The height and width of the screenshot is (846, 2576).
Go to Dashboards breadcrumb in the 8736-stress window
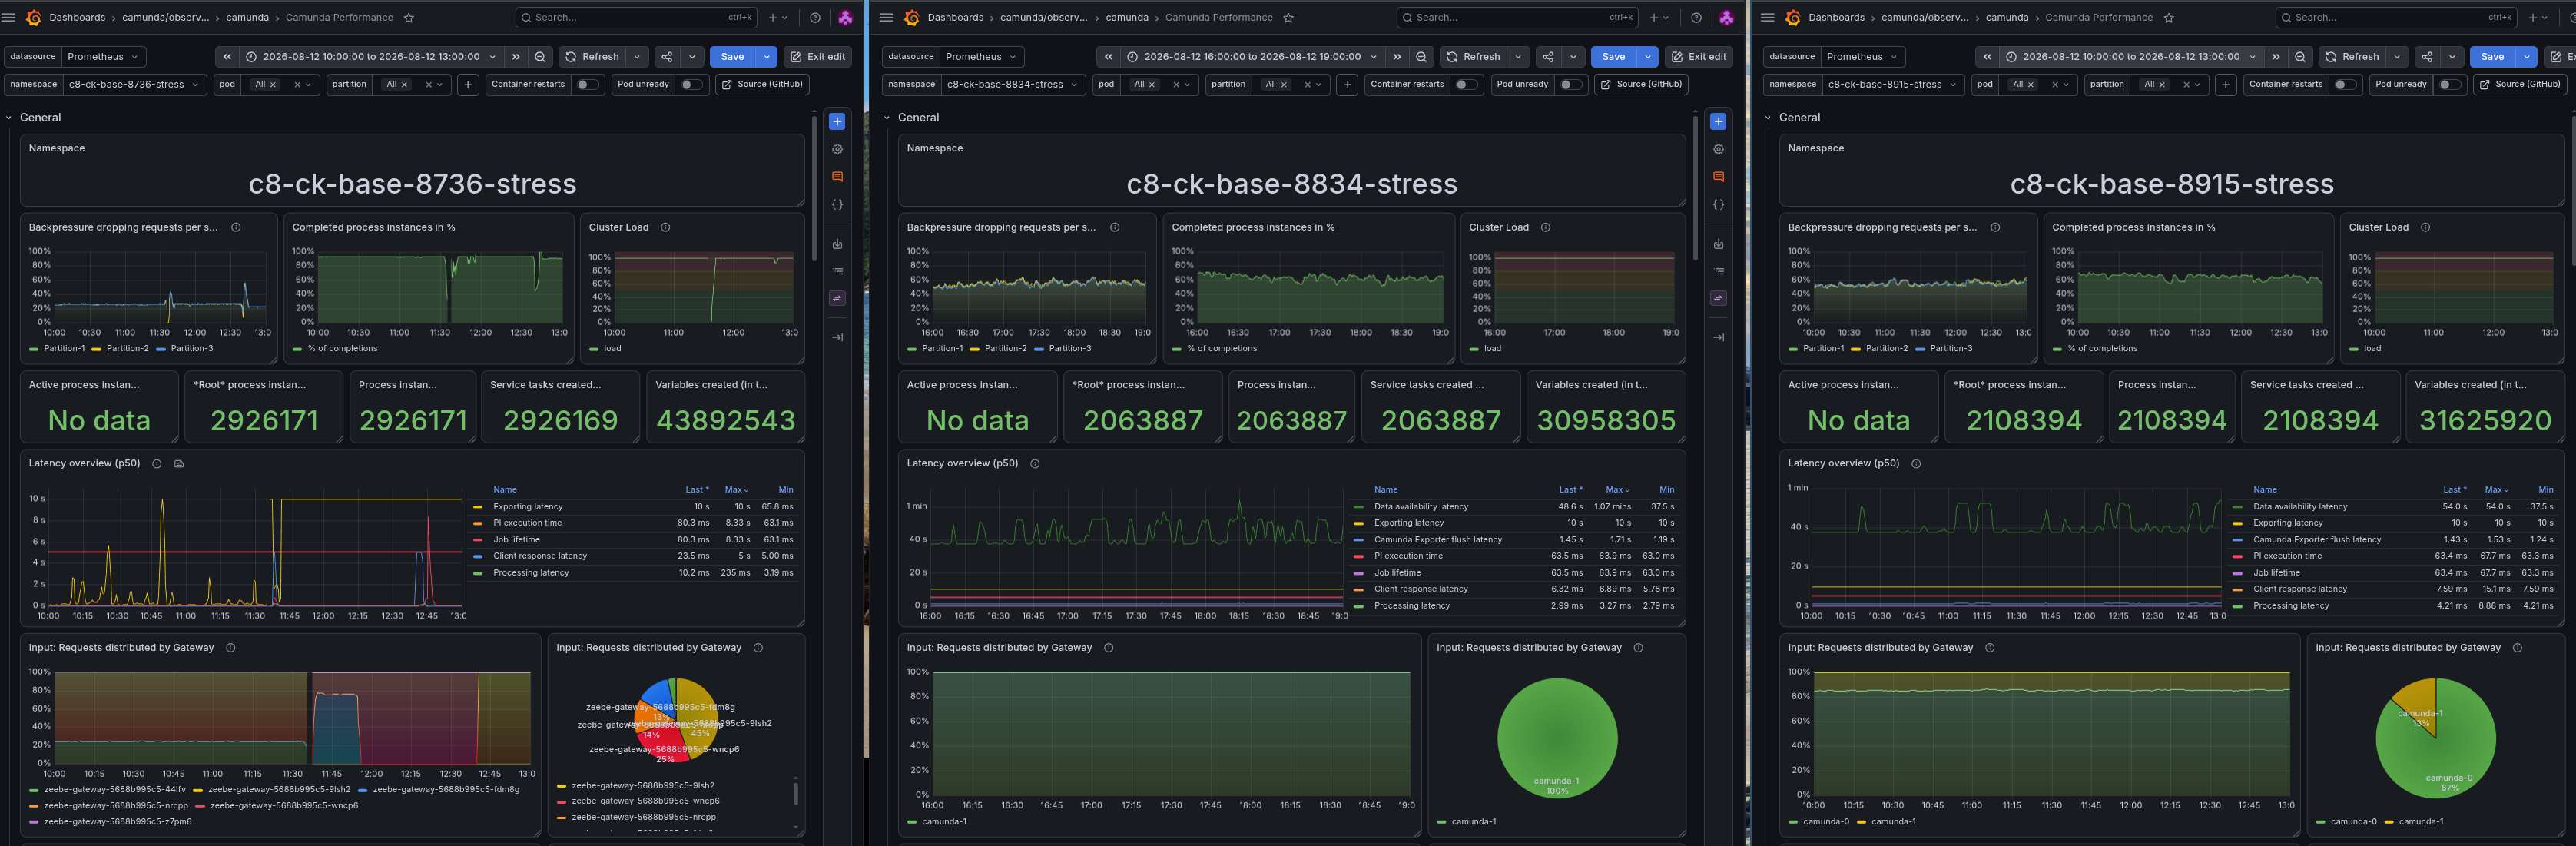click(77, 17)
